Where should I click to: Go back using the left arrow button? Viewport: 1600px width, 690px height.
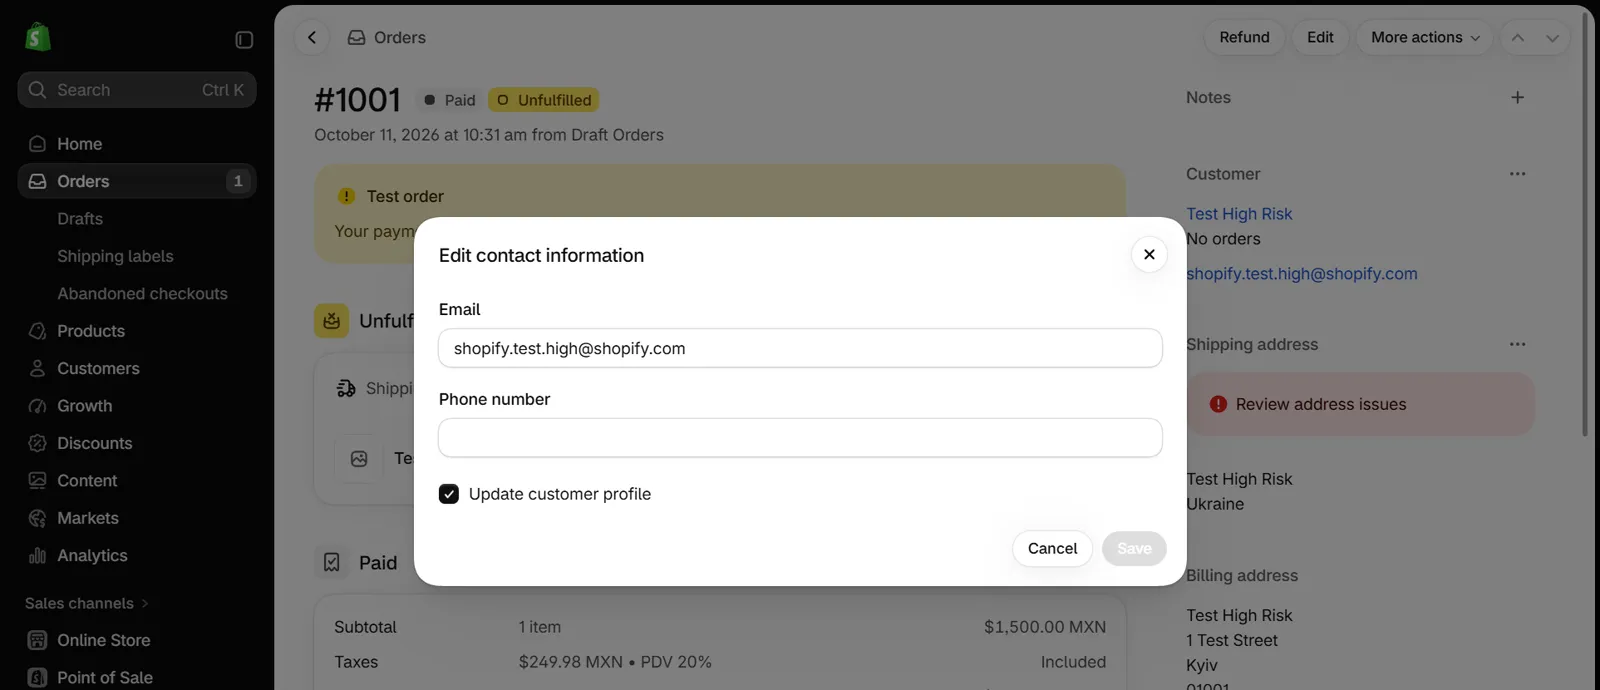tap(312, 37)
